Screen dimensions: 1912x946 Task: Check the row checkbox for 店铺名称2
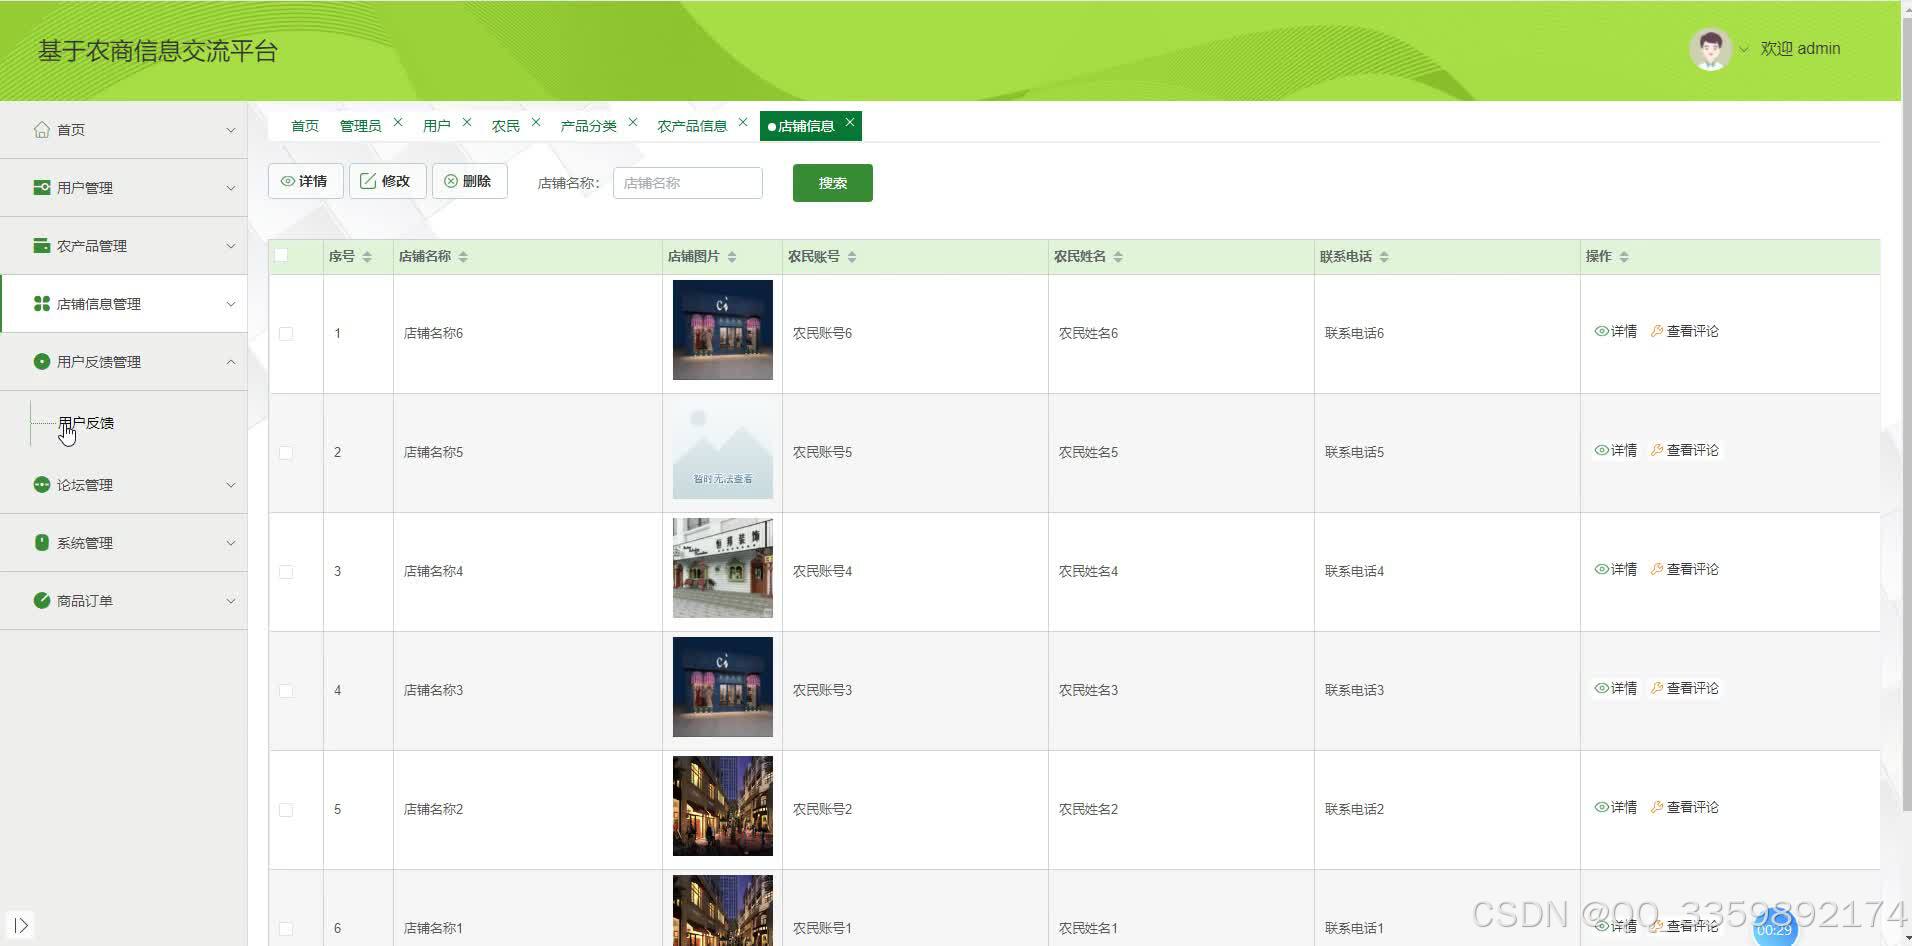286,810
